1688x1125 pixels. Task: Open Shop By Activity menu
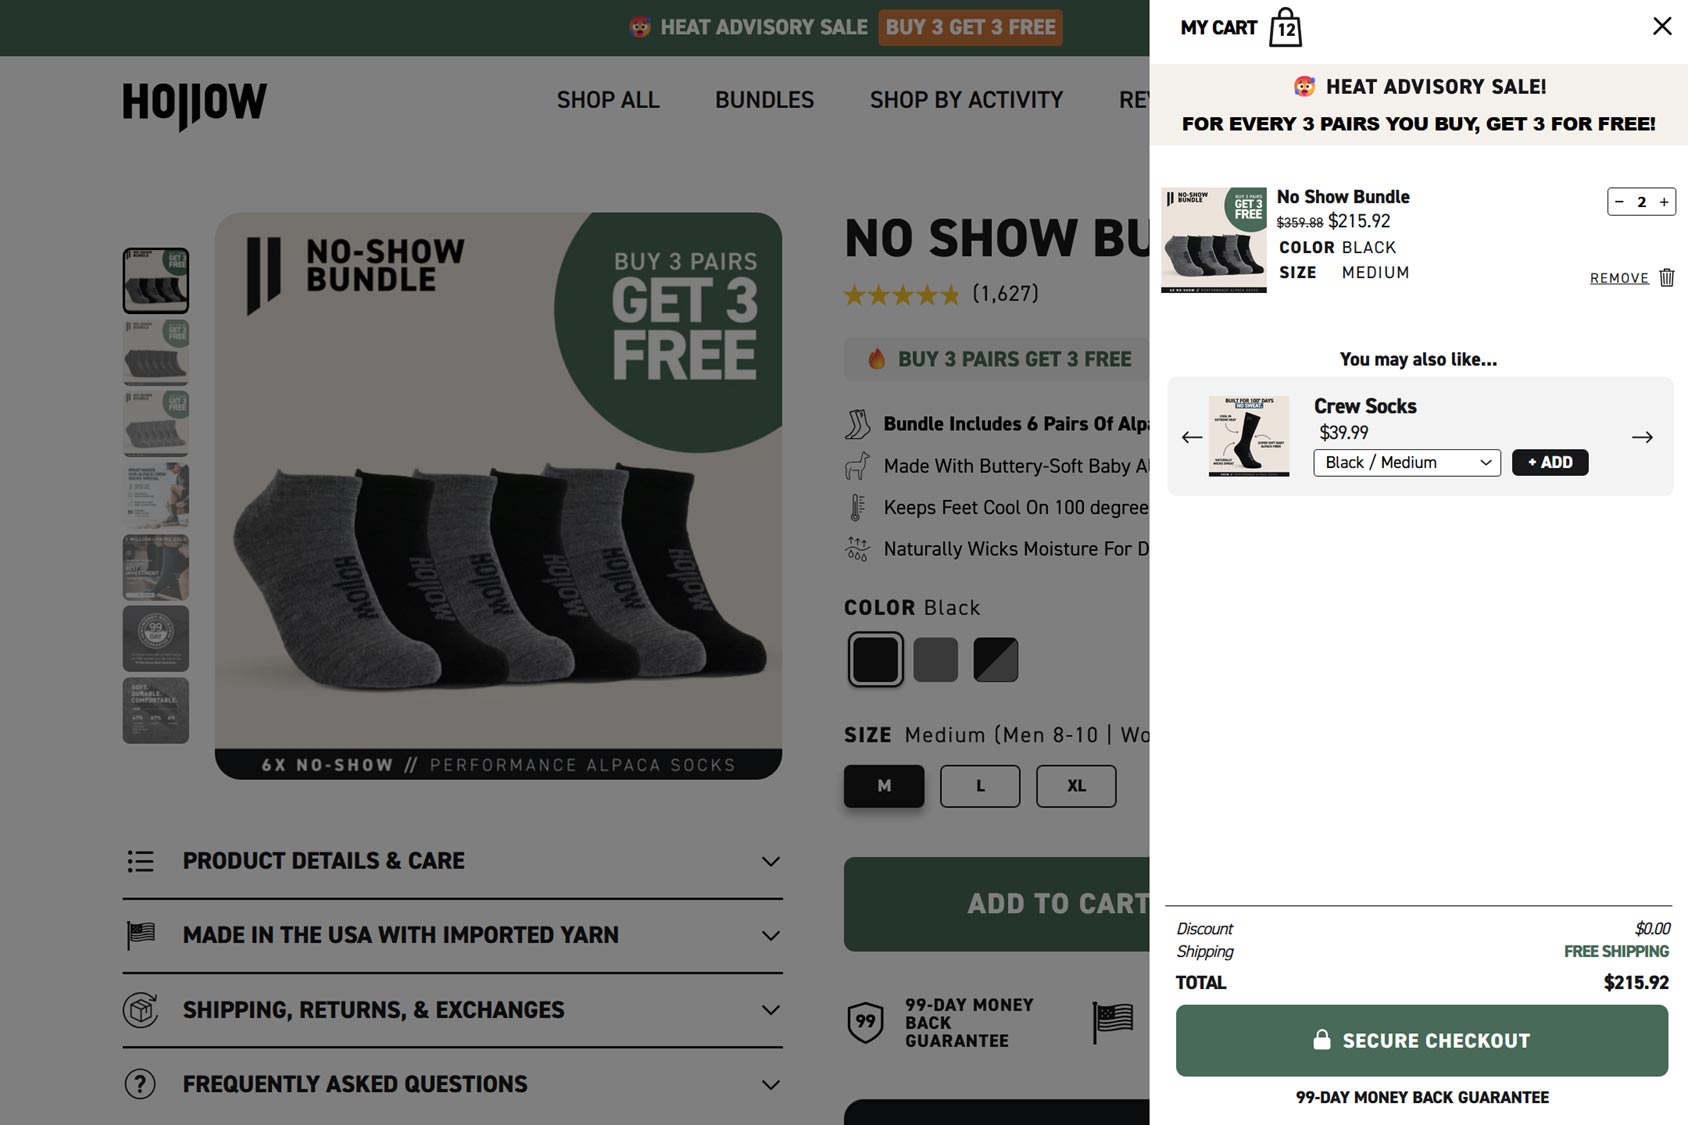(966, 100)
